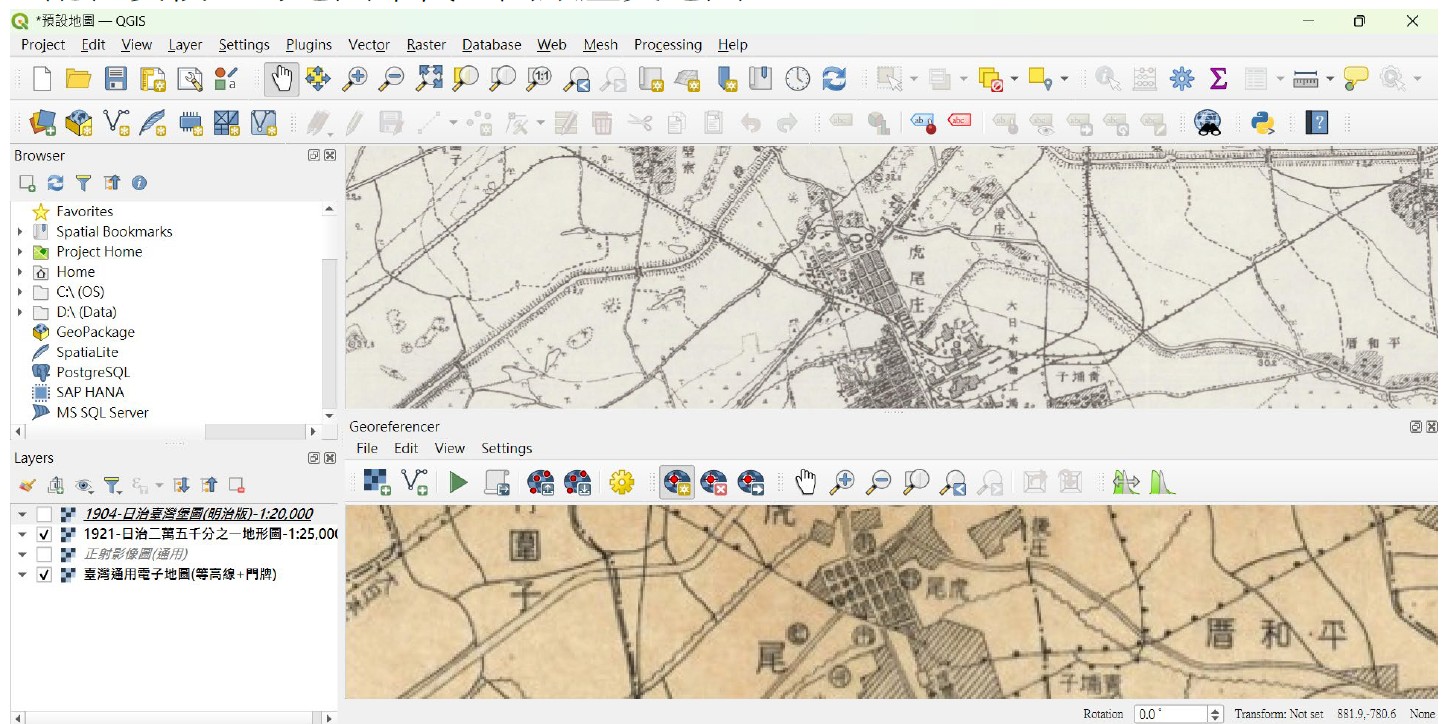This screenshot has width=1446, height=724.
Task: Open Georeferencer File menu
Action: coord(367,448)
